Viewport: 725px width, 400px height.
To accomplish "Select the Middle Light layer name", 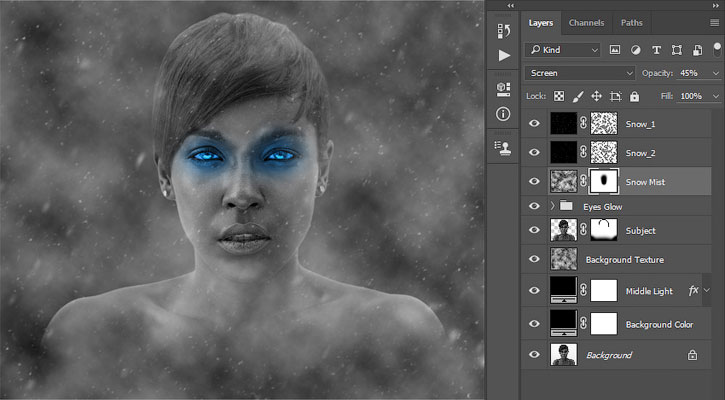I will coord(649,291).
